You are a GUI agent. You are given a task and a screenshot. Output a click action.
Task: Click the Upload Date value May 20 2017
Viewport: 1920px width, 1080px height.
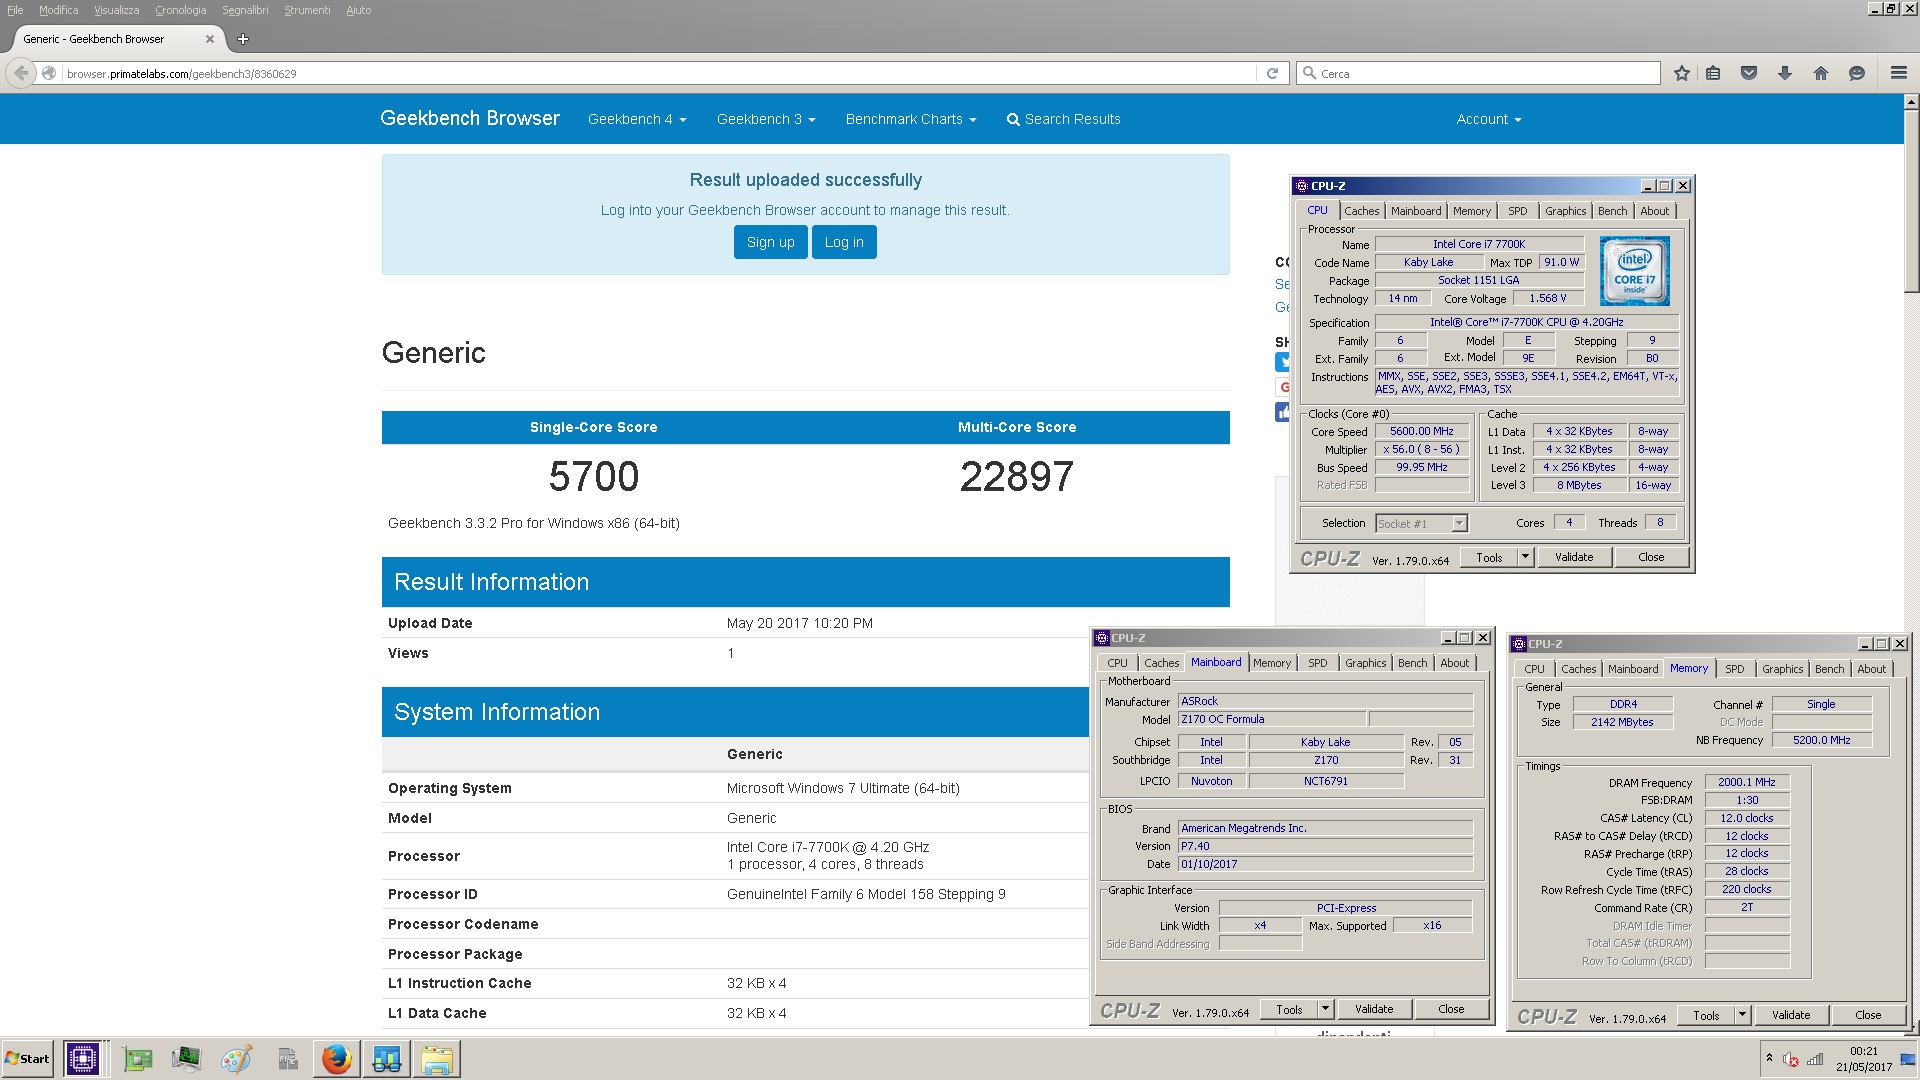click(x=799, y=623)
